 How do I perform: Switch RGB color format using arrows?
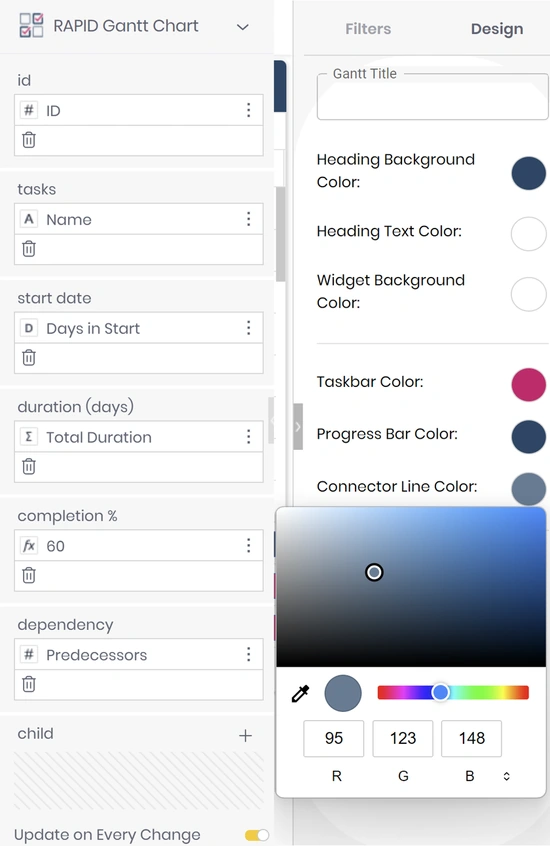point(506,776)
